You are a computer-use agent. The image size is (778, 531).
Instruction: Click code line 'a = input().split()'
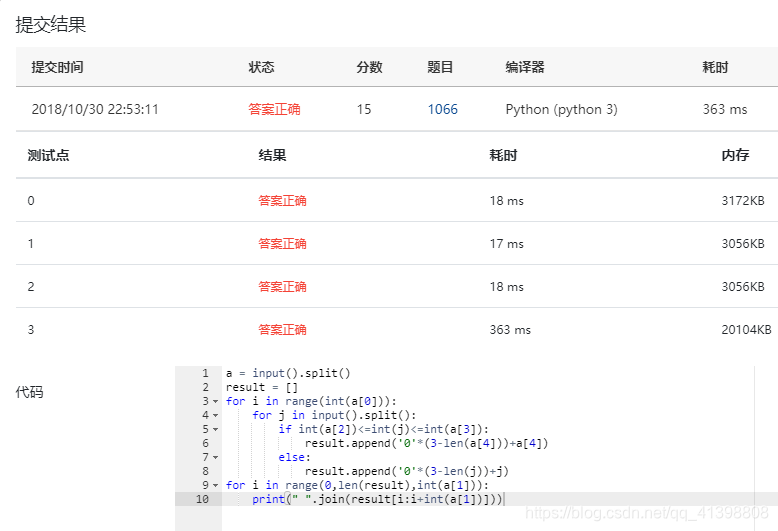point(288,373)
